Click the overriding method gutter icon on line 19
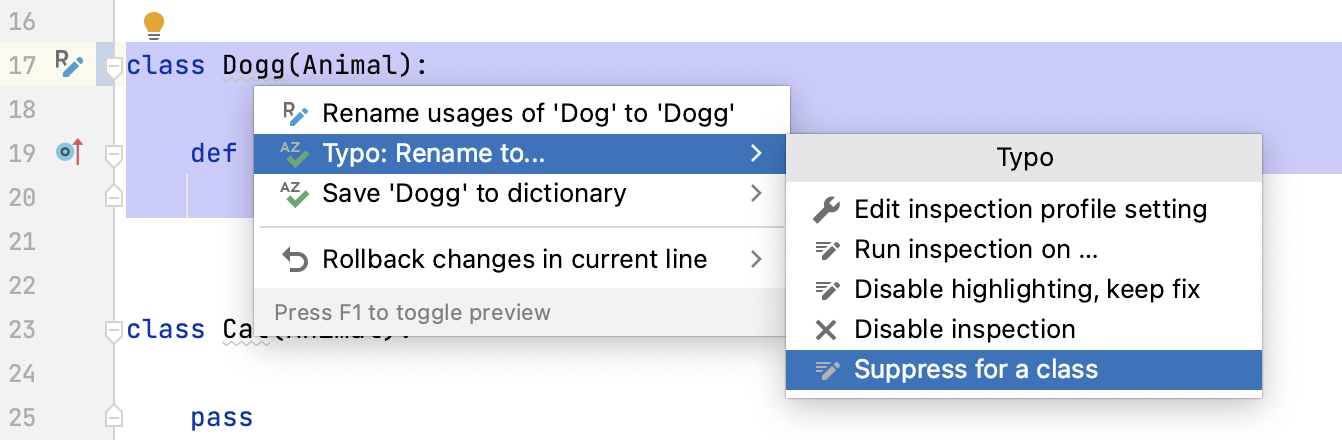The width and height of the screenshot is (1342, 440). point(68,153)
